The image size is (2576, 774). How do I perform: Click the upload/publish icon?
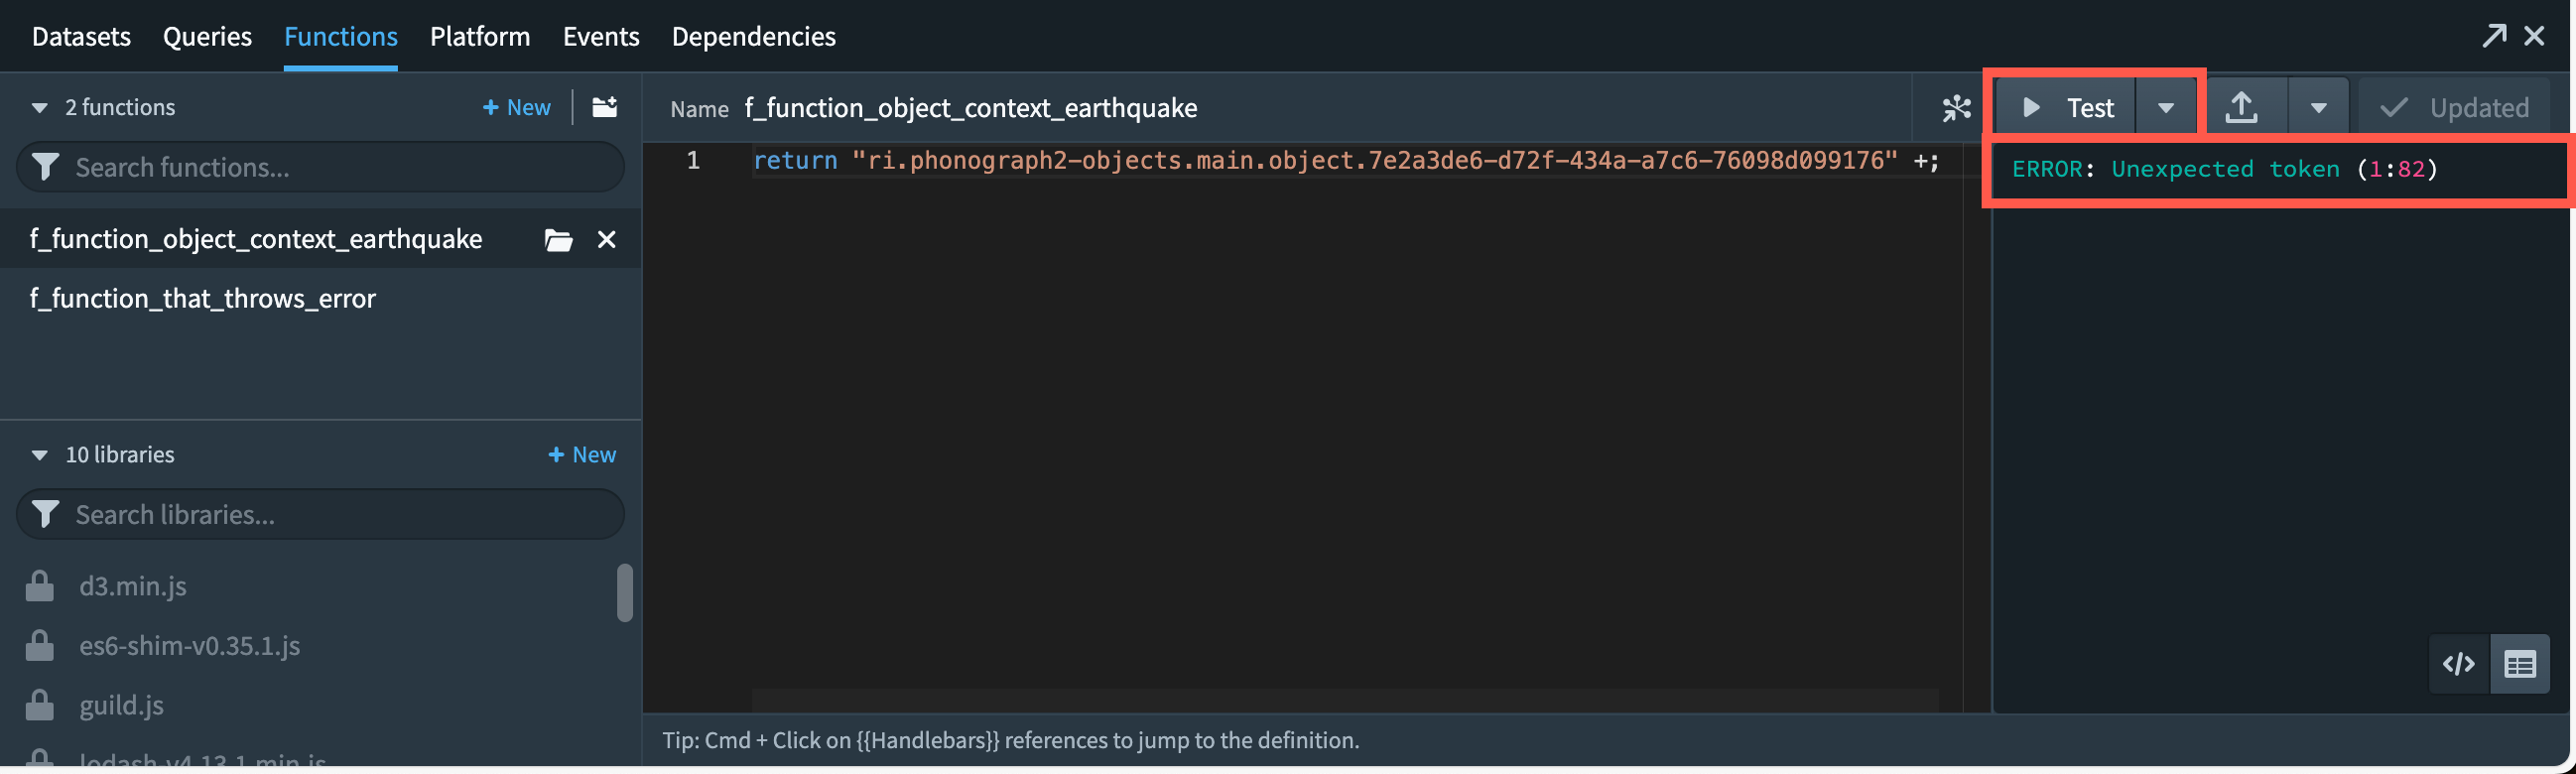click(x=2242, y=107)
